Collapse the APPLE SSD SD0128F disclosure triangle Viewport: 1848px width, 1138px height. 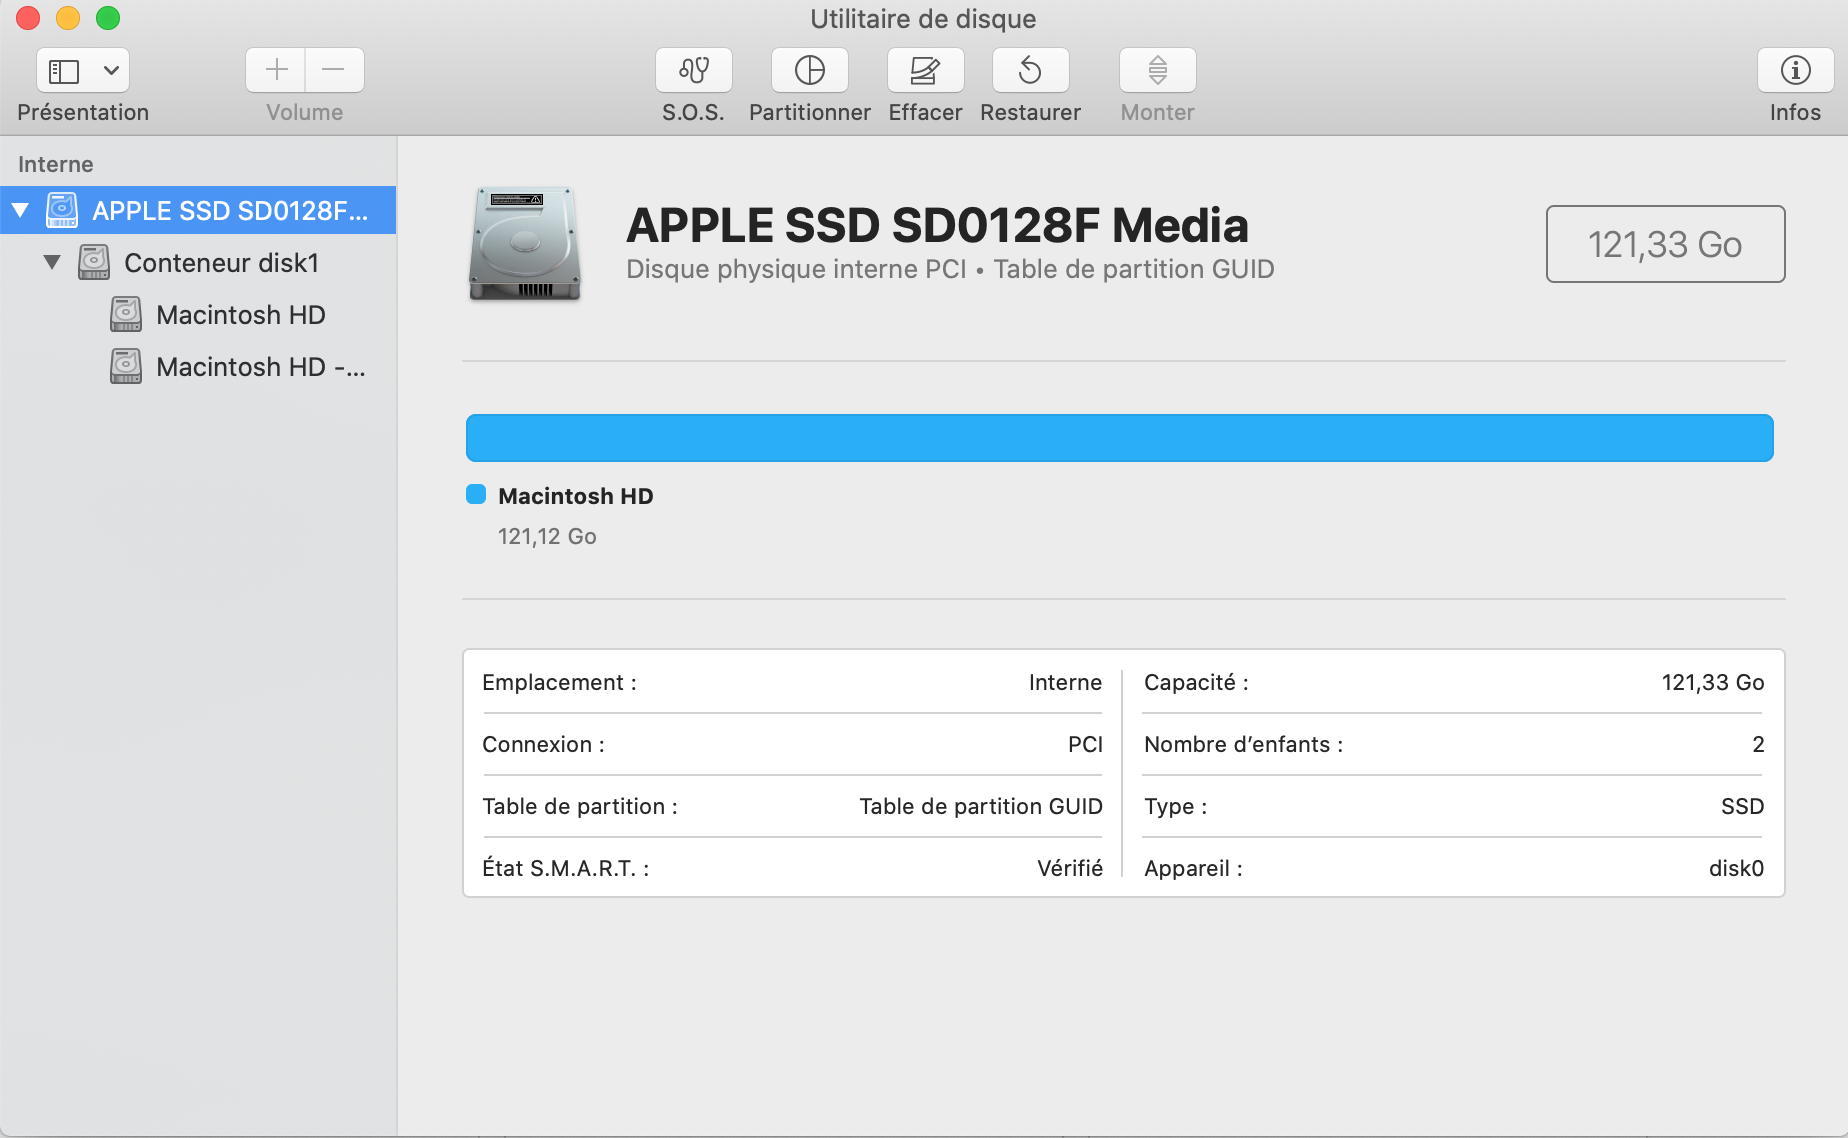pos(20,211)
